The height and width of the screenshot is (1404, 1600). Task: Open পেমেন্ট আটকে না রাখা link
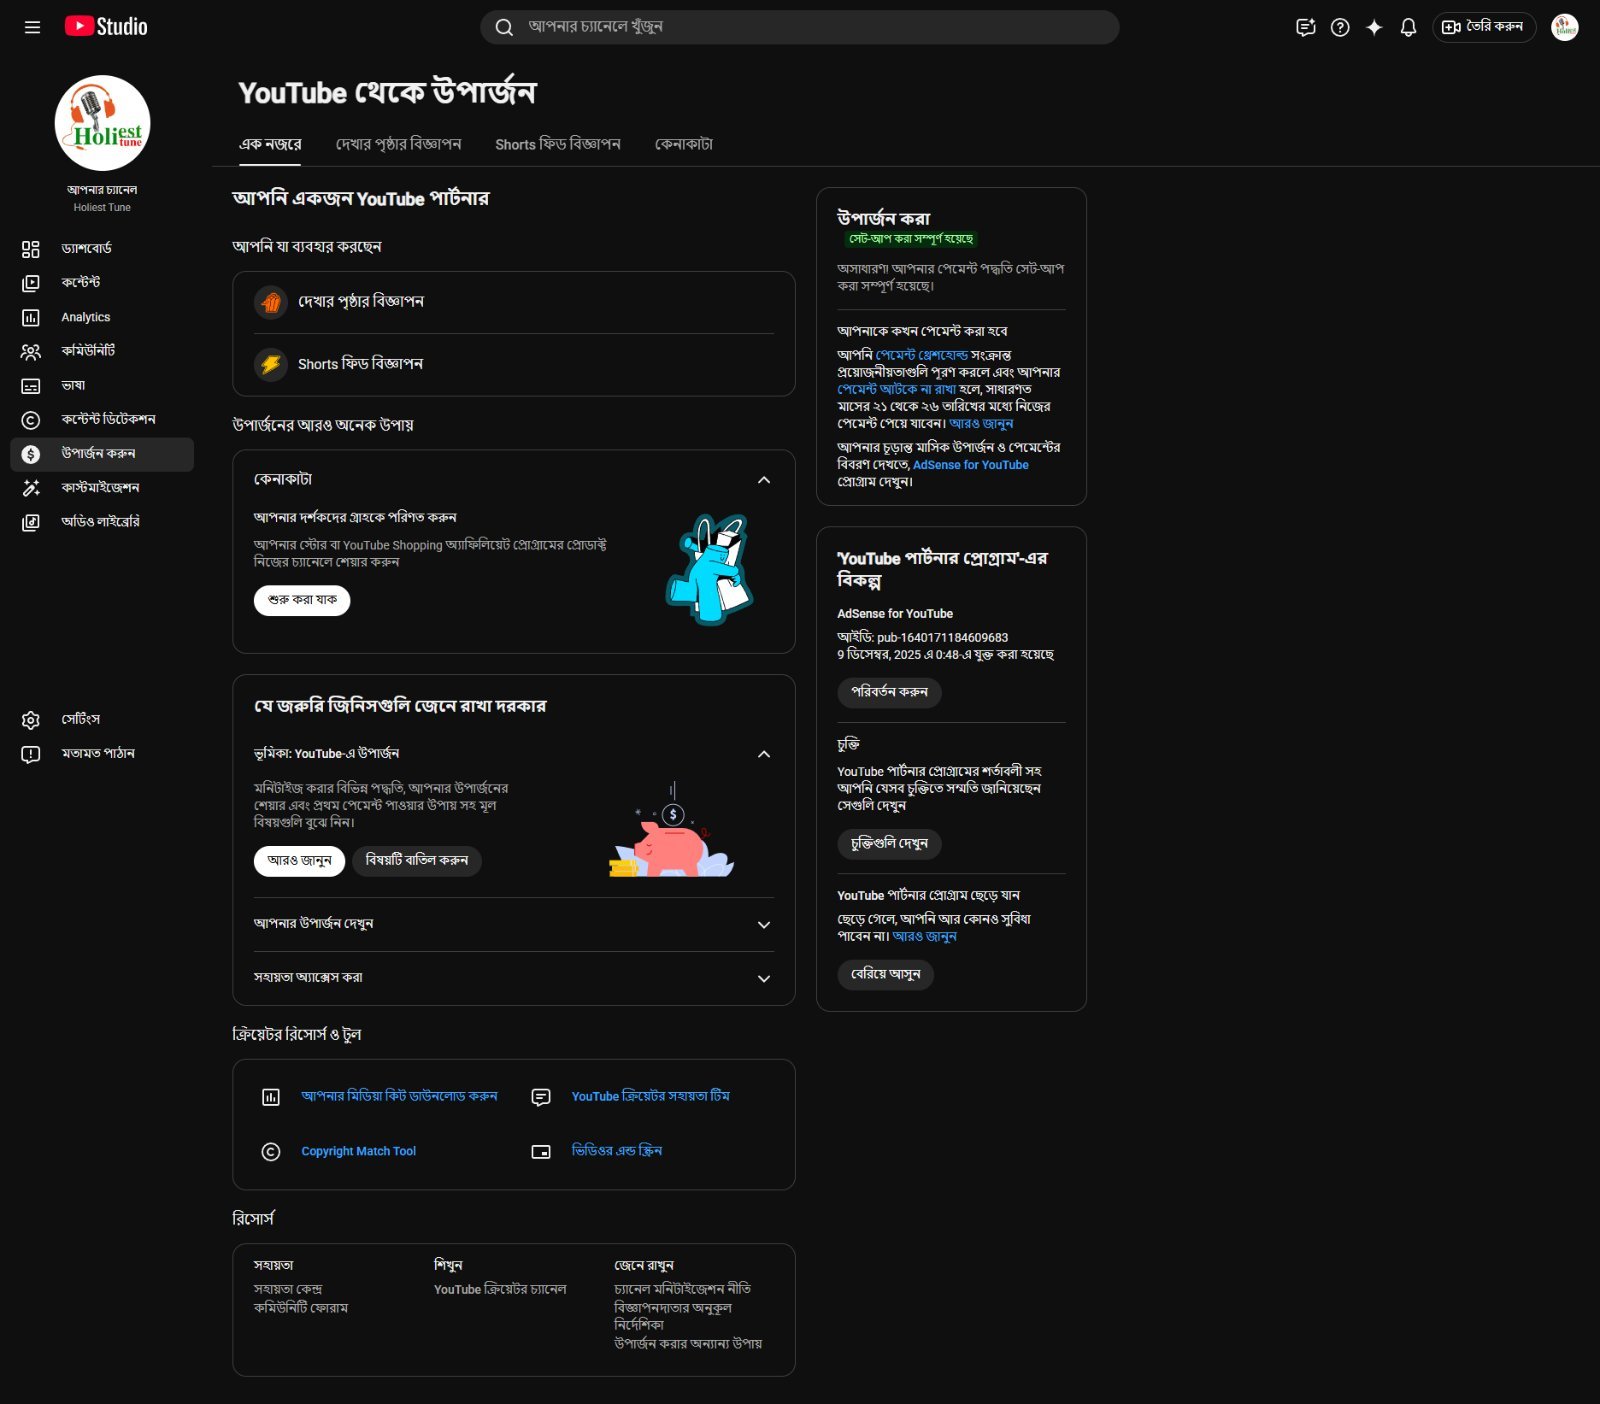[x=896, y=390]
